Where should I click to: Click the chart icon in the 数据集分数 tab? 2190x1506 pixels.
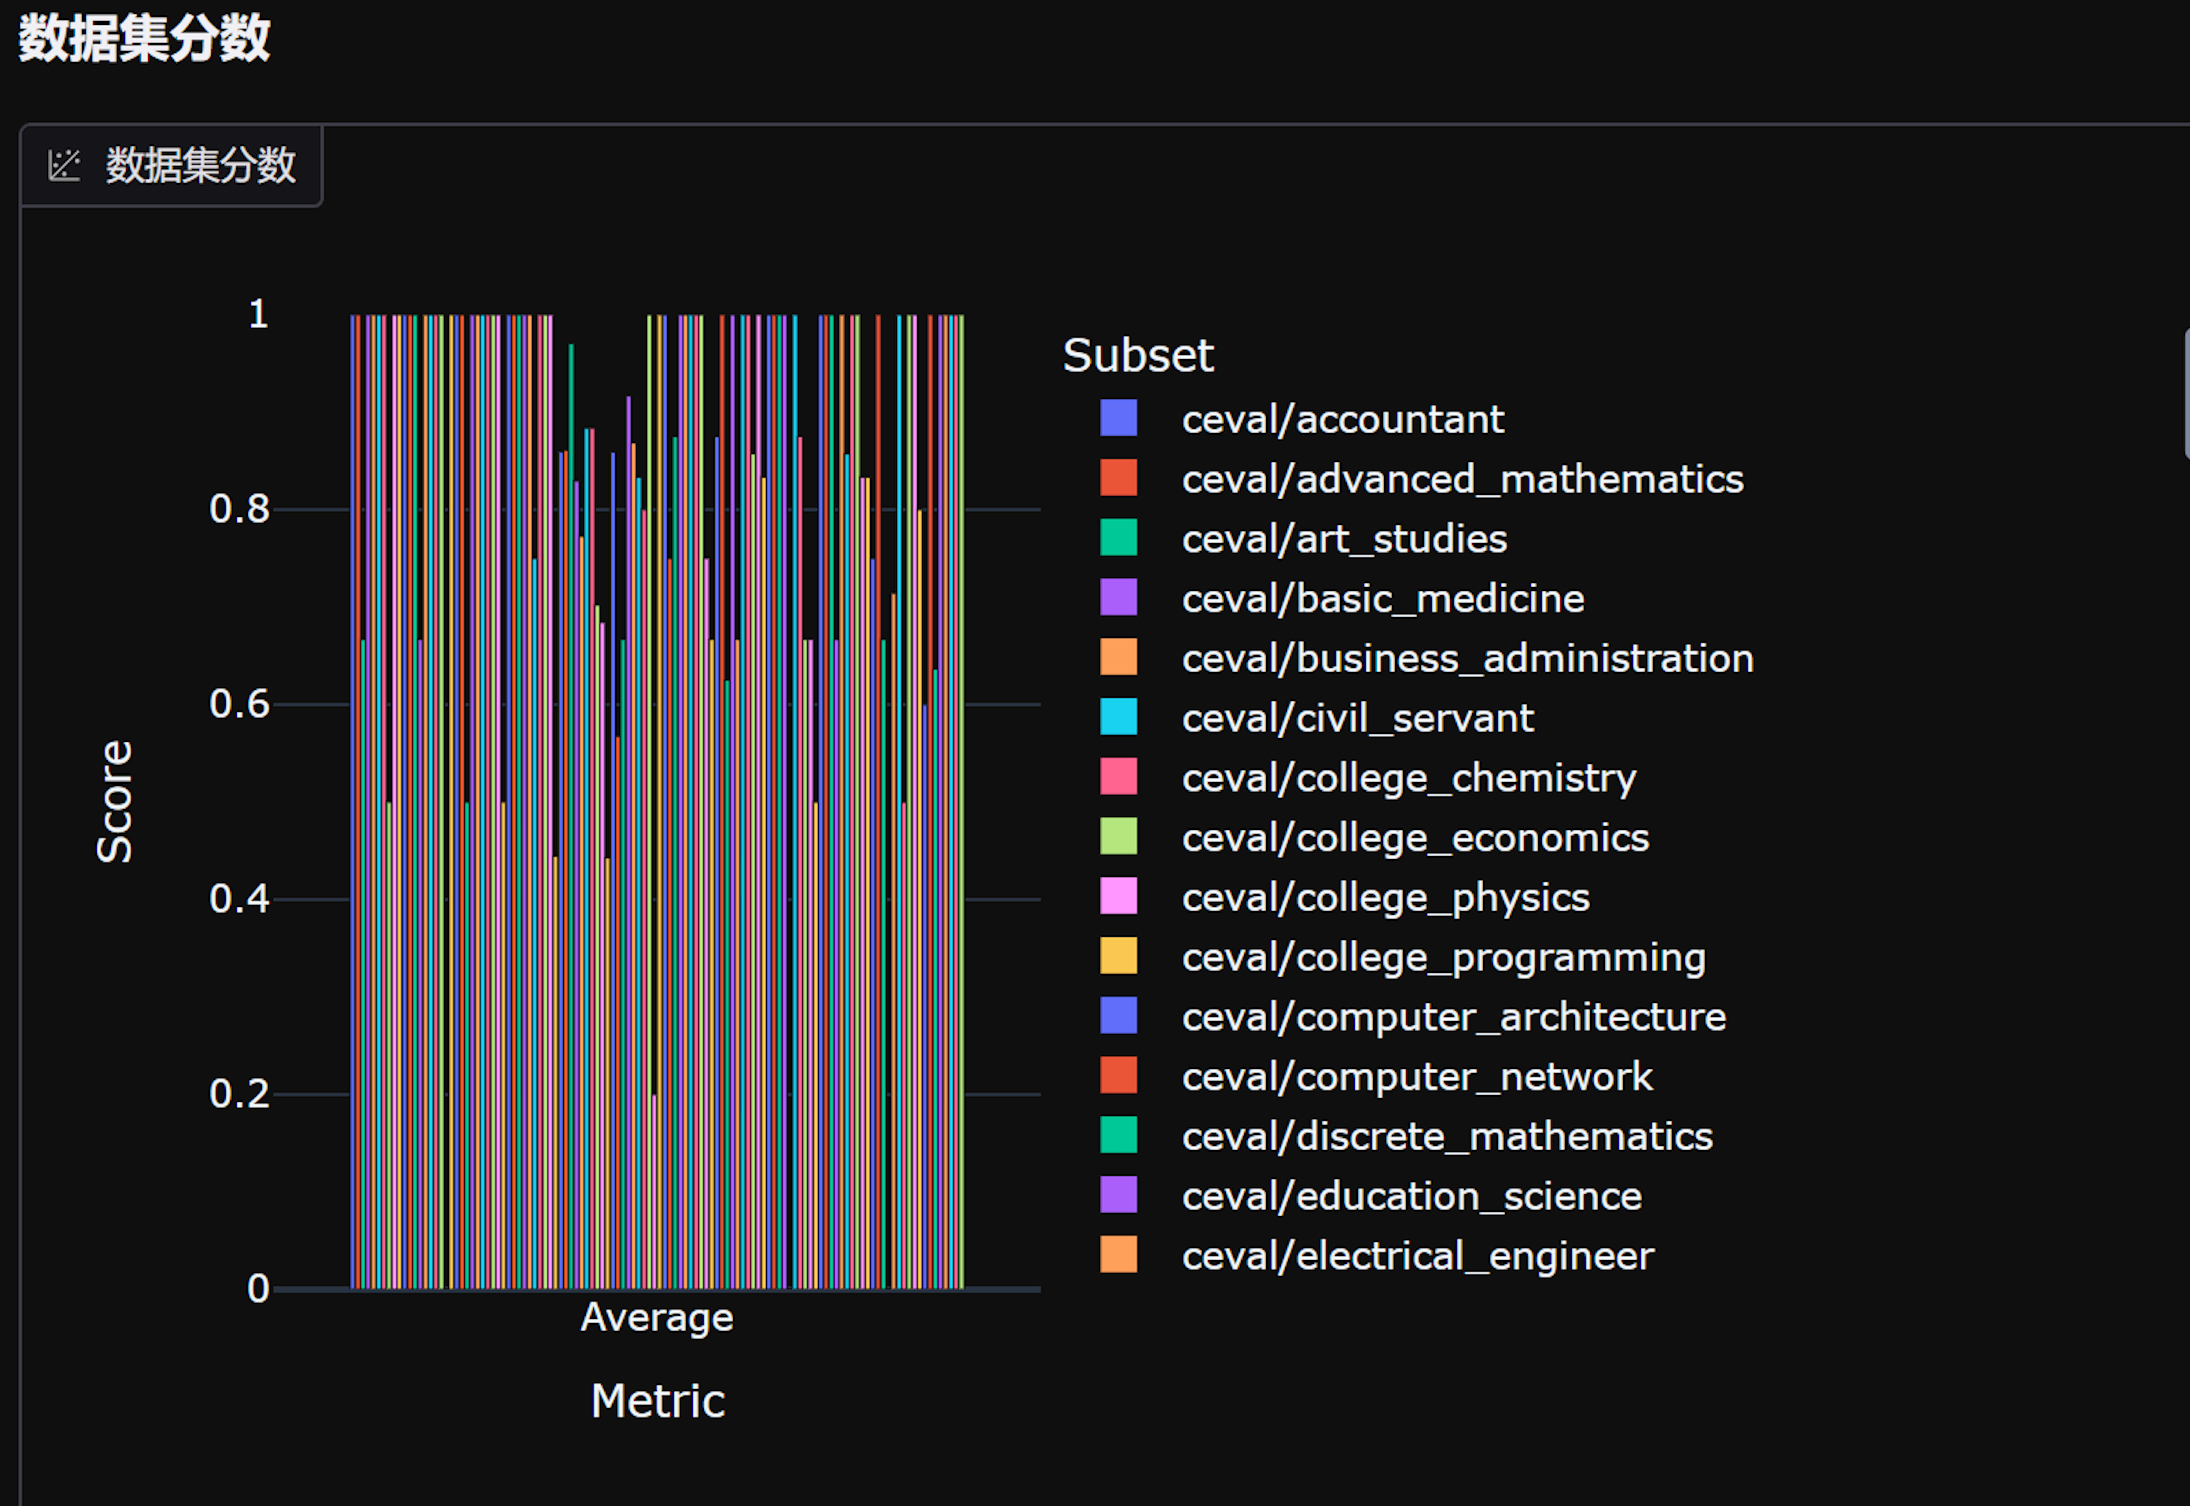click(x=64, y=165)
